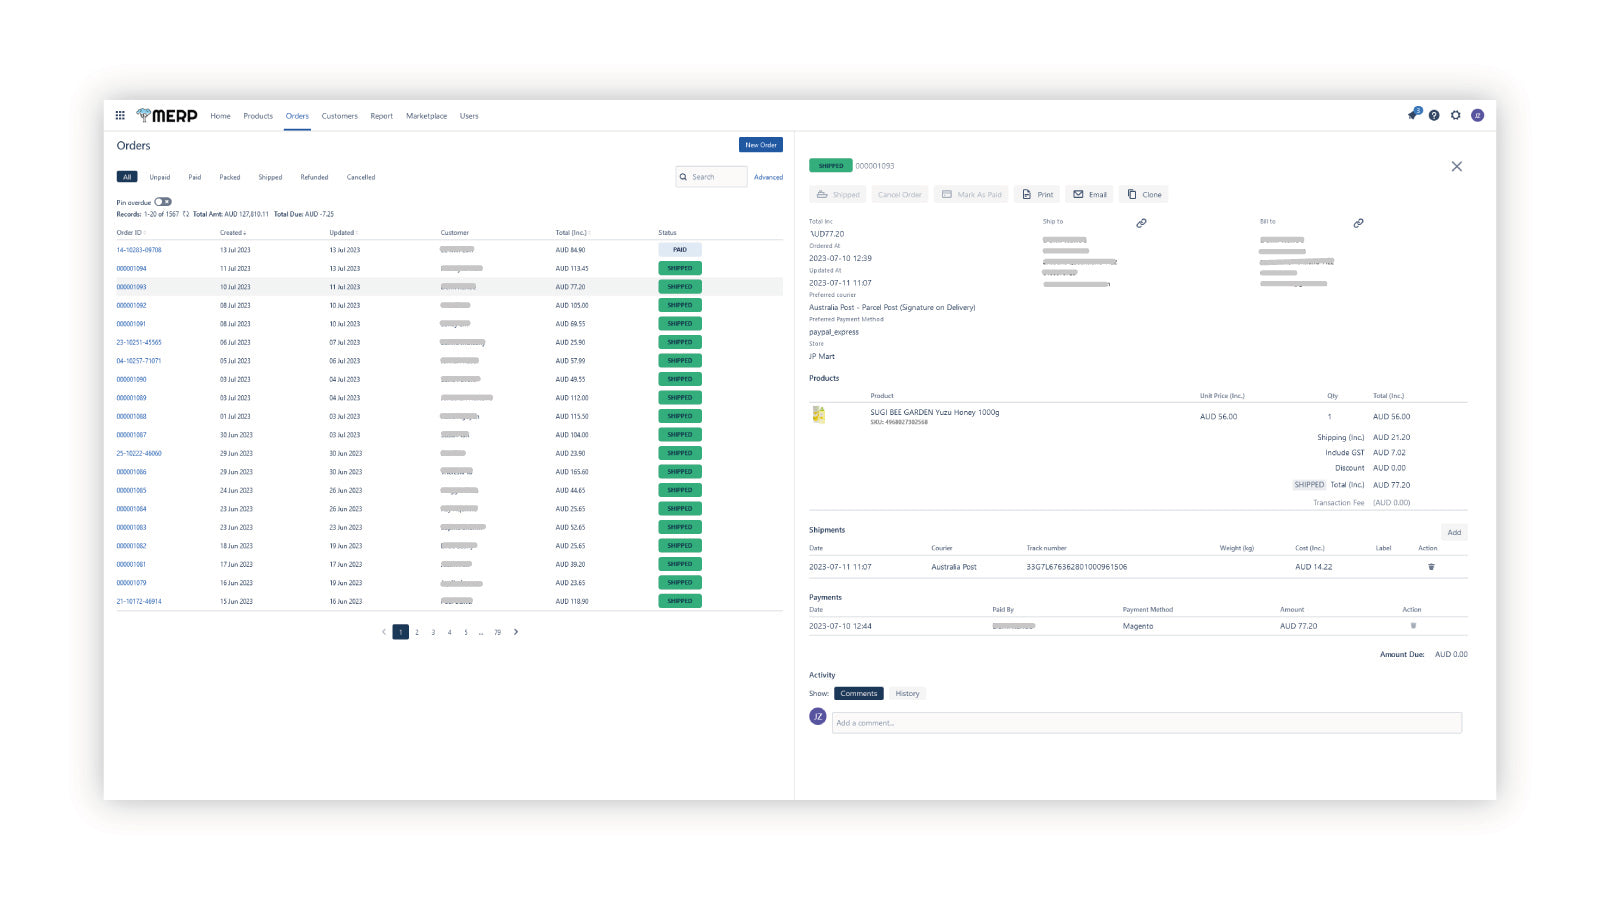Open the Report menu

[381, 116]
